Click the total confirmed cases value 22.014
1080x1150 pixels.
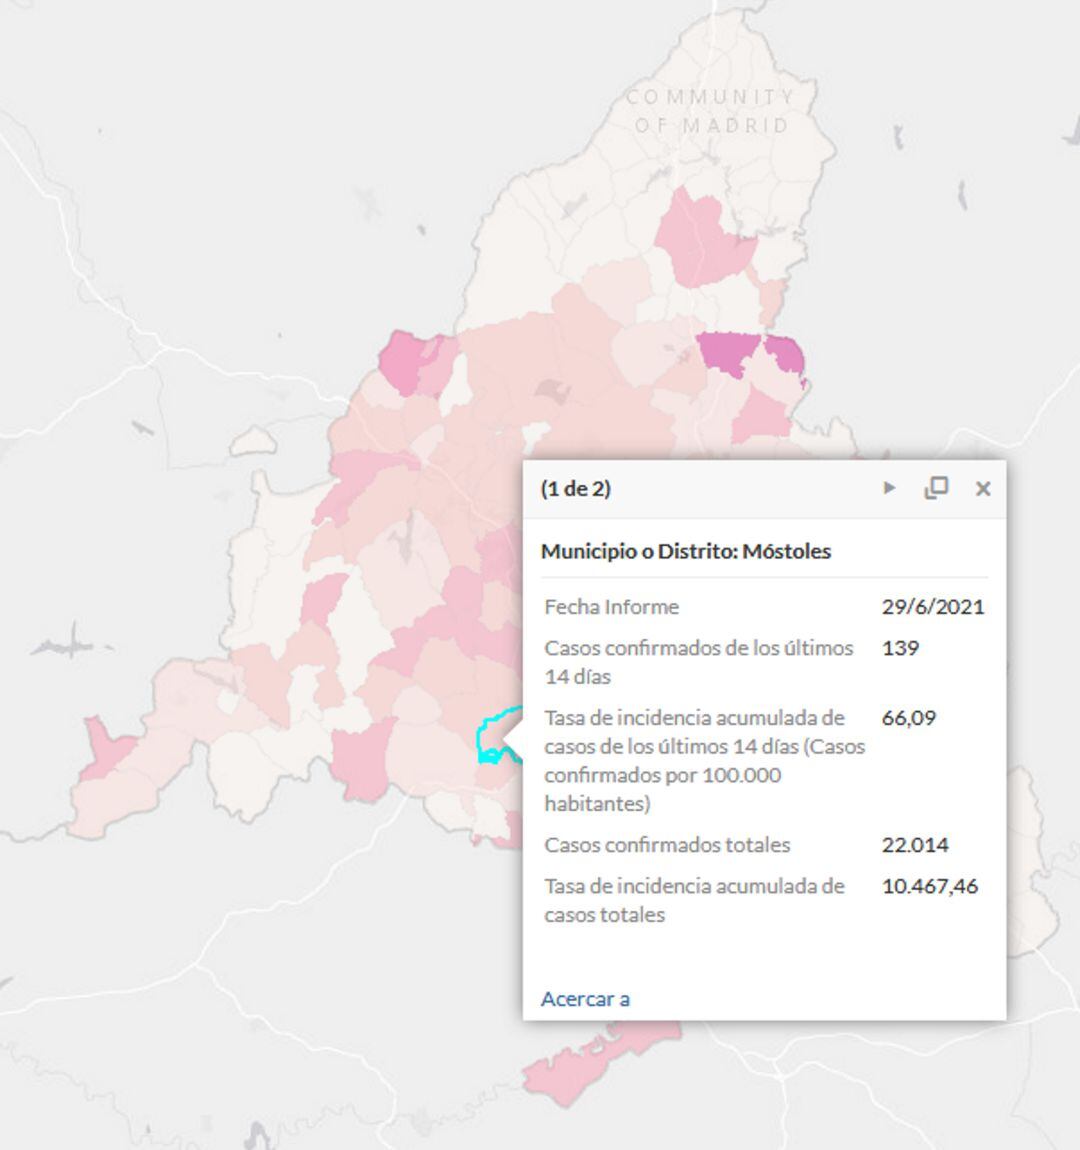pyautogui.click(x=915, y=844)
